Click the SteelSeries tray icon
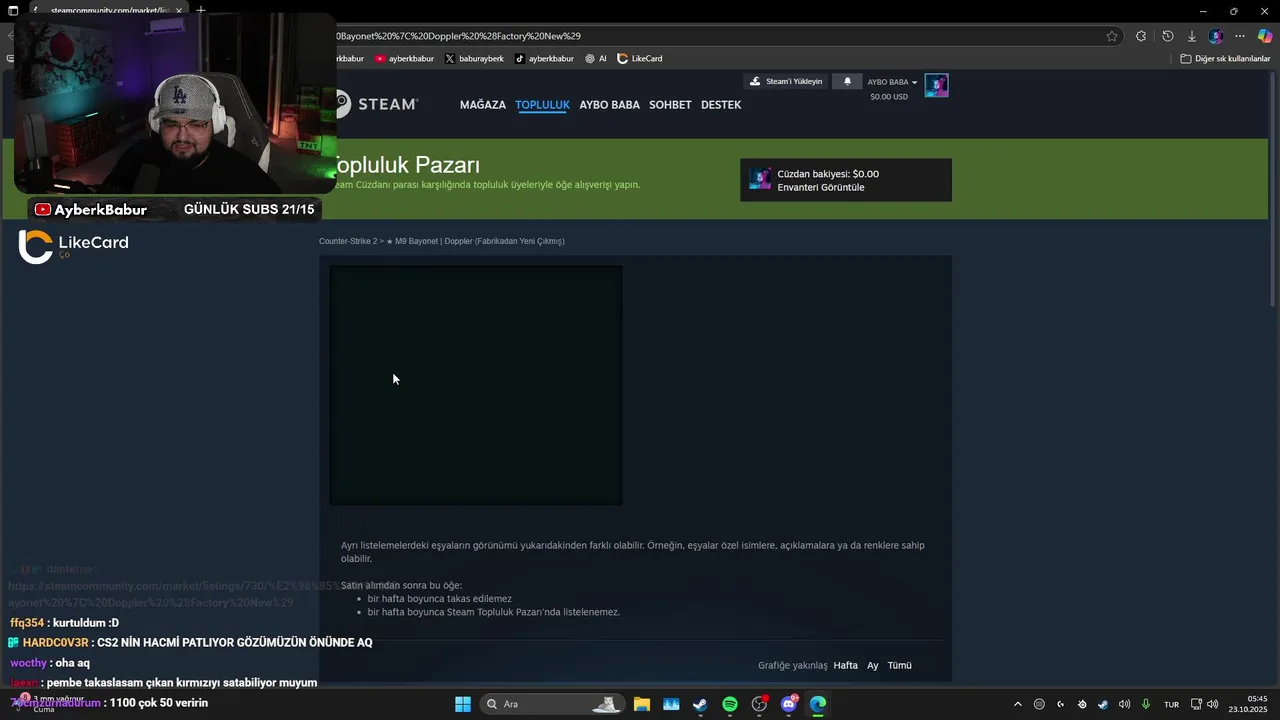 1082,704
